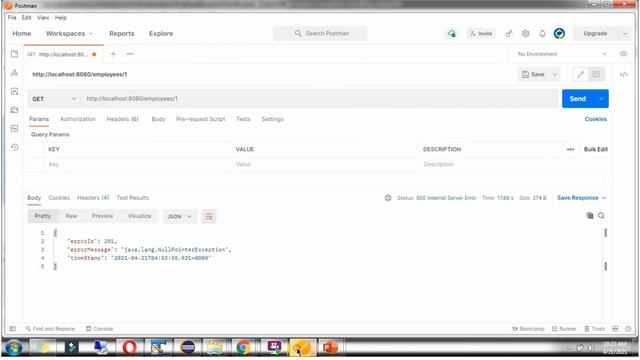Open the help icon in status bar
This screenshot has height=360, width=640.
click(628, 329)
